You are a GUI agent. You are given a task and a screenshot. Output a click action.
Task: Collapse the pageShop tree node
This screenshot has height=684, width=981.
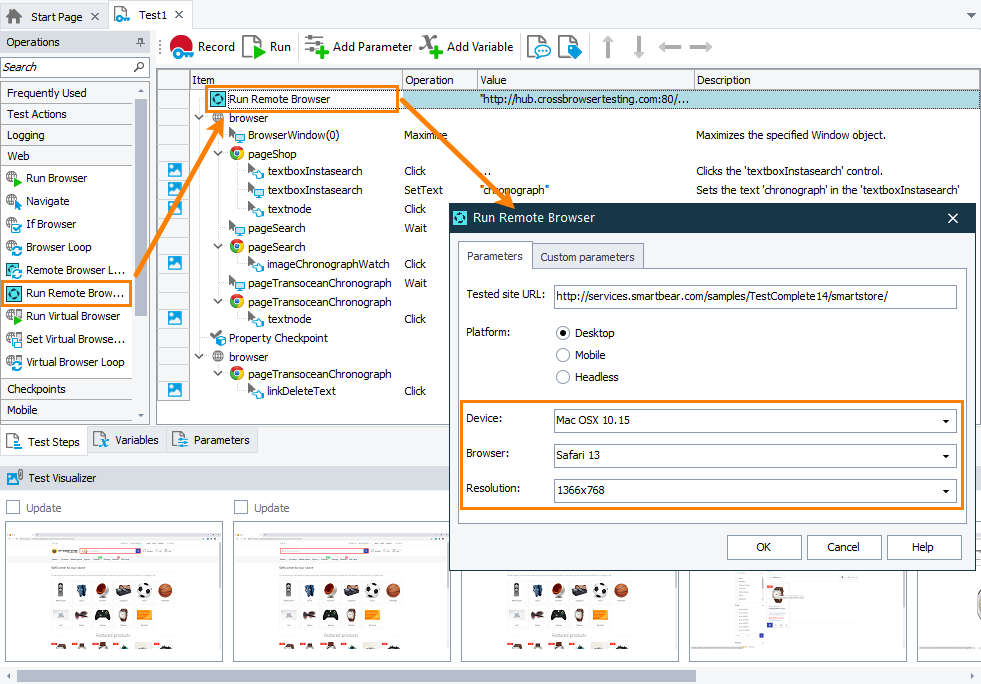pyautogui.click(x=219, y=153)
